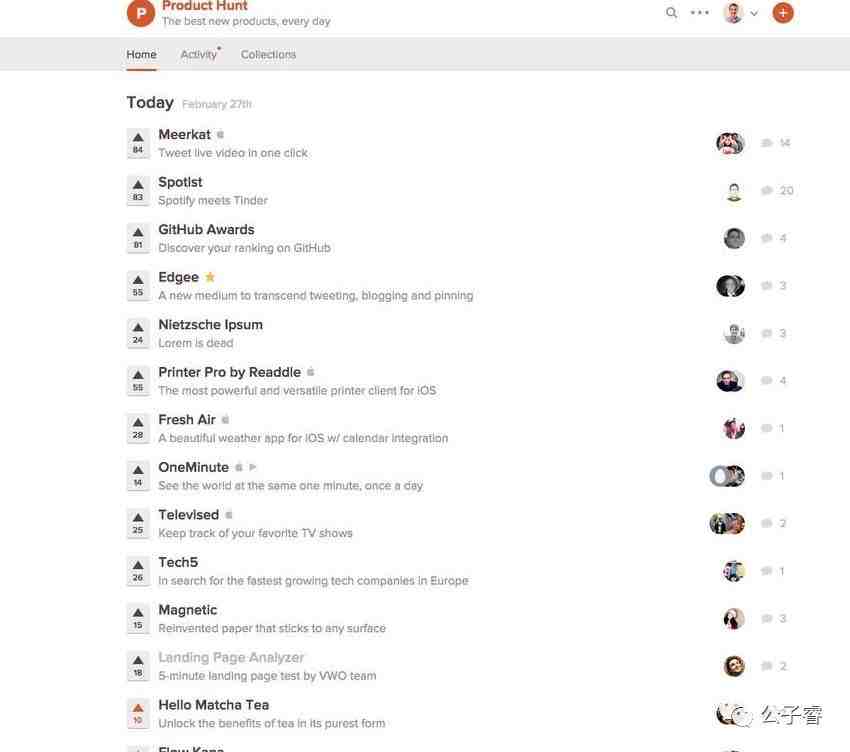Open the Nietzsche Ipsum product link
Viewport: 850px width, 752px height.
coord(210,324)
